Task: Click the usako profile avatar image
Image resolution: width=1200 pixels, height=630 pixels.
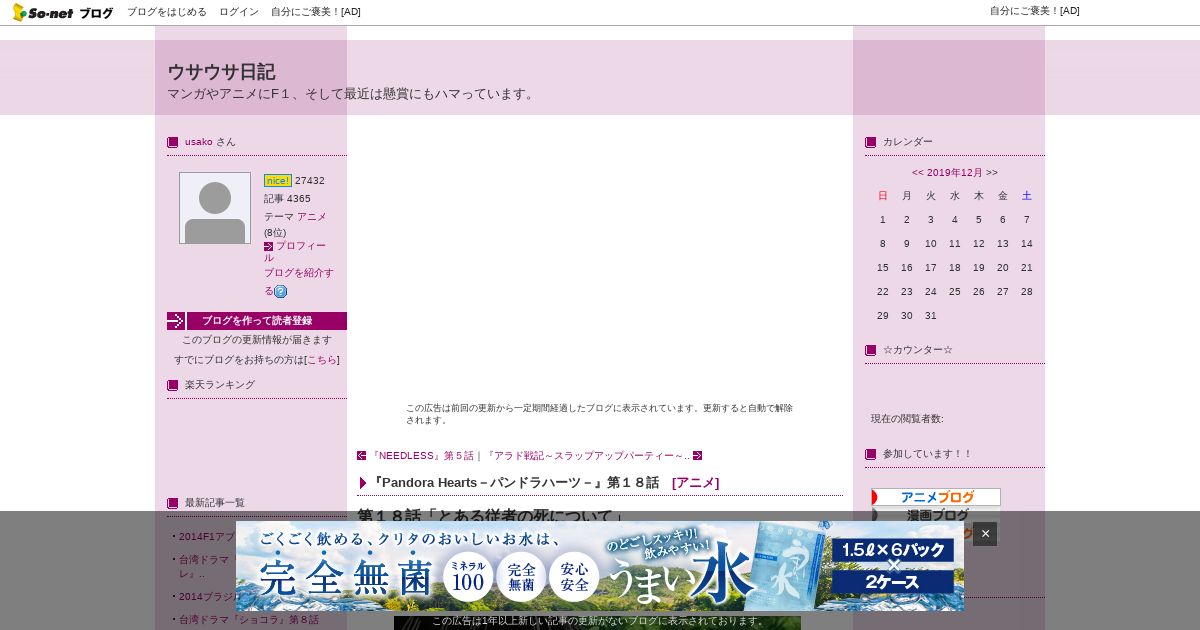Action: (x=215, y=208)
